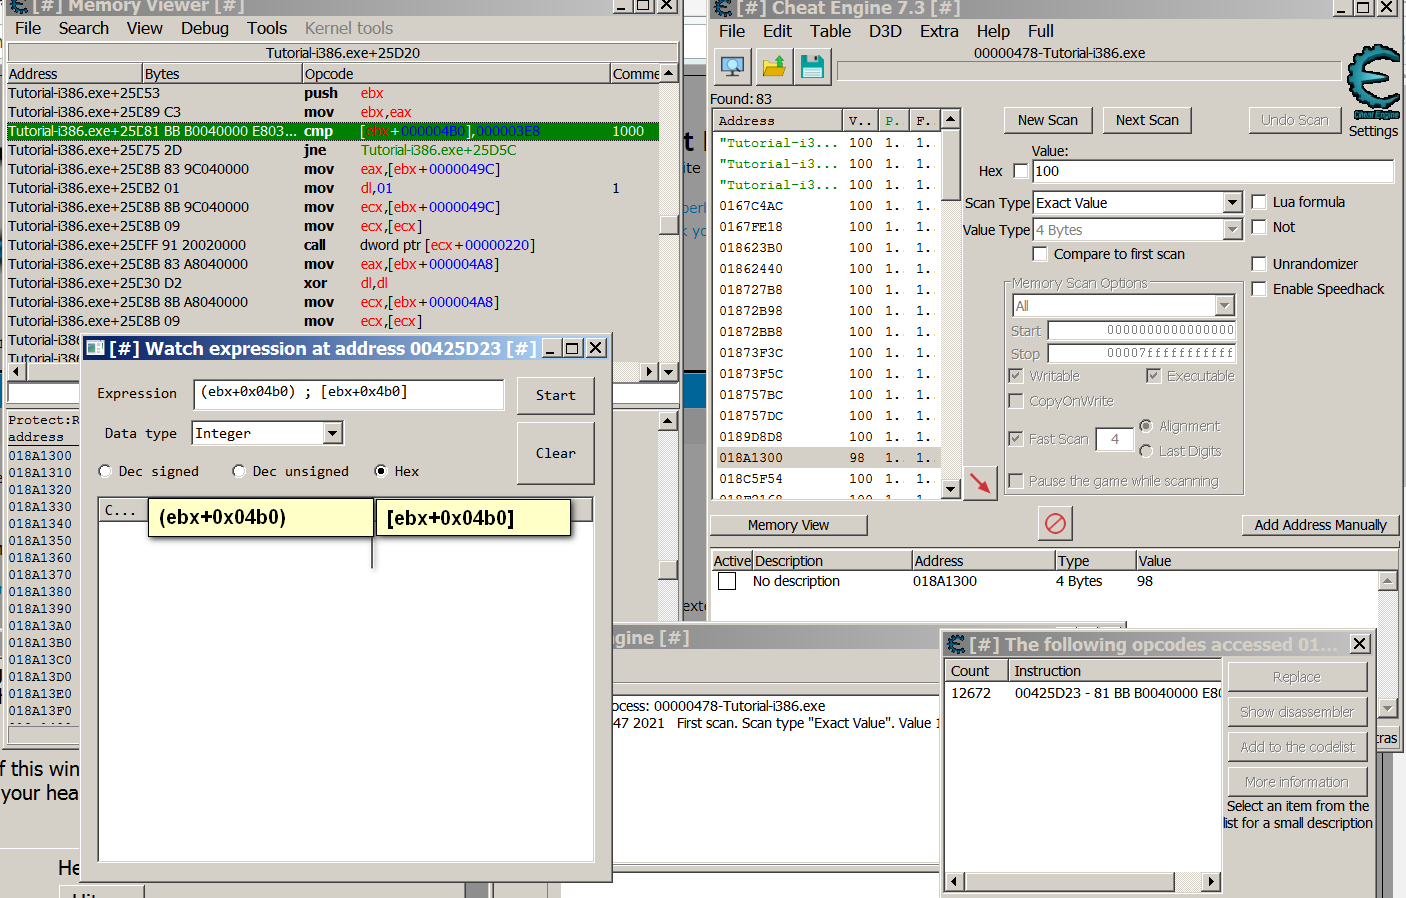Click Show disassembler in opcodes window
The height and width of the screenshot is (898, 1406).
pos(1297,712)
